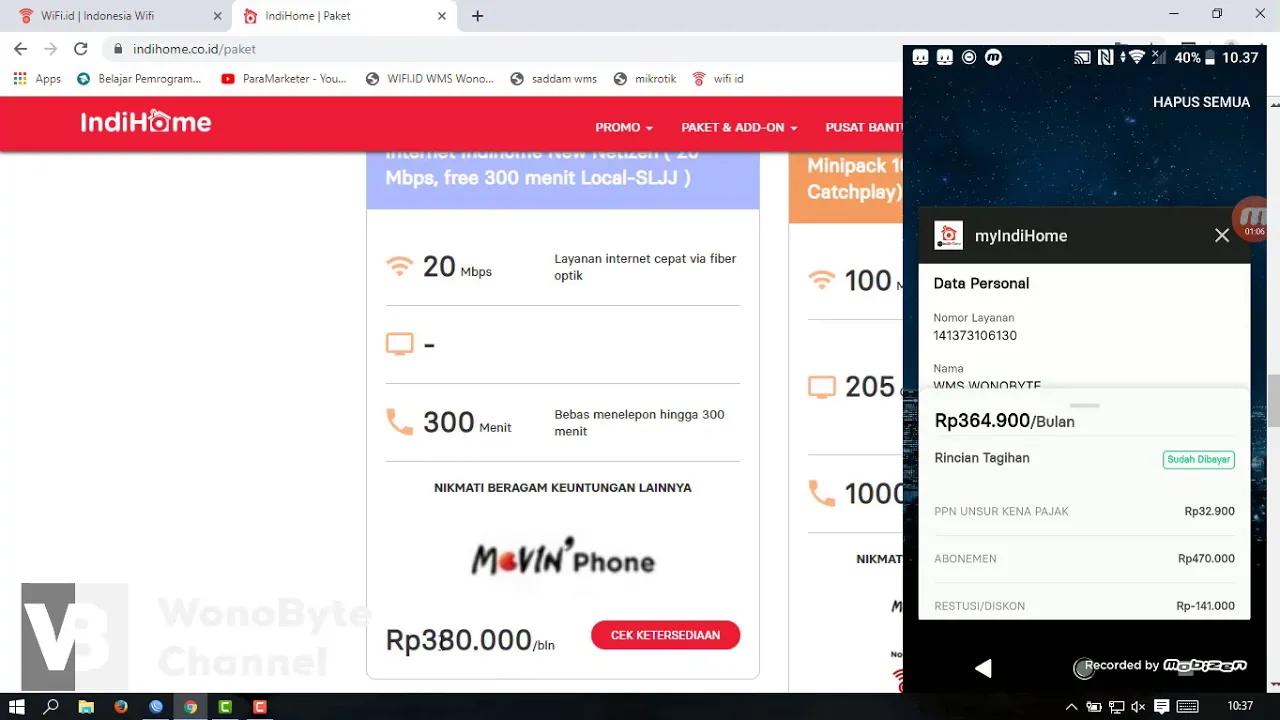The width and height of the screenshot is (1280, 720).
Task: Tap the Android back triangle button
Action: coord(984,668)
